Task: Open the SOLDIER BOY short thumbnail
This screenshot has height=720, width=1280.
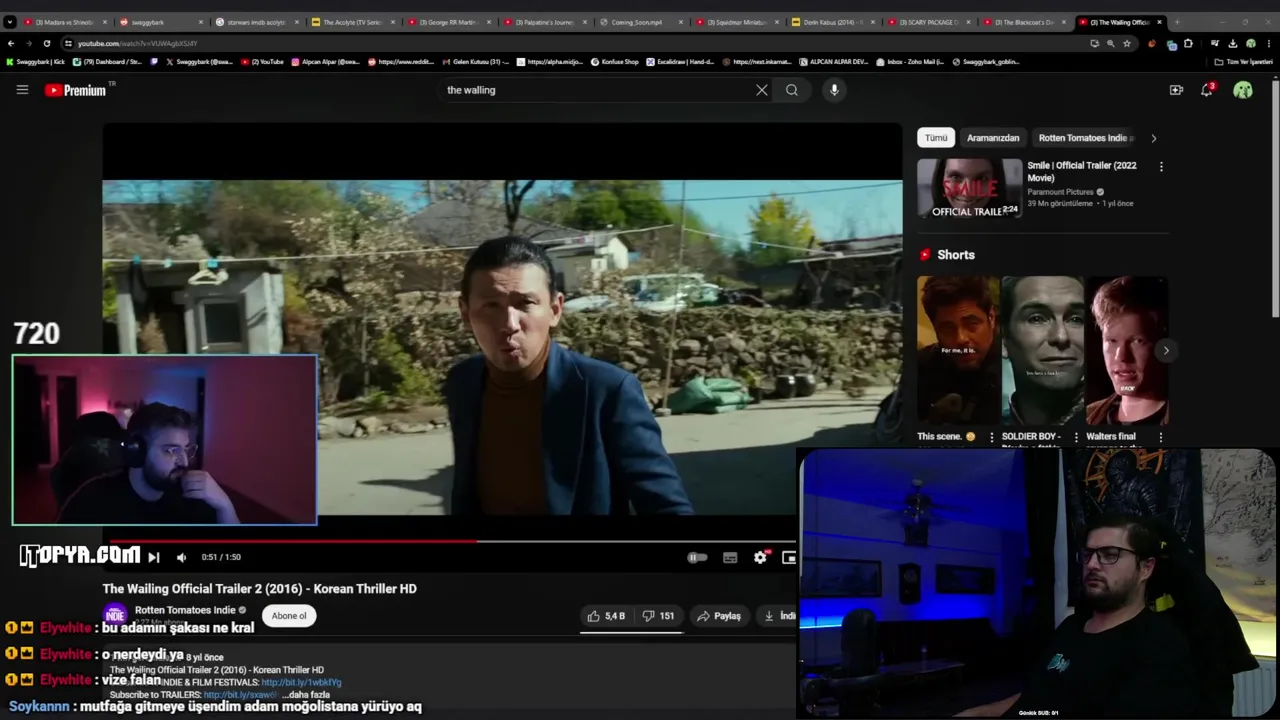Action: point(1043,350)
